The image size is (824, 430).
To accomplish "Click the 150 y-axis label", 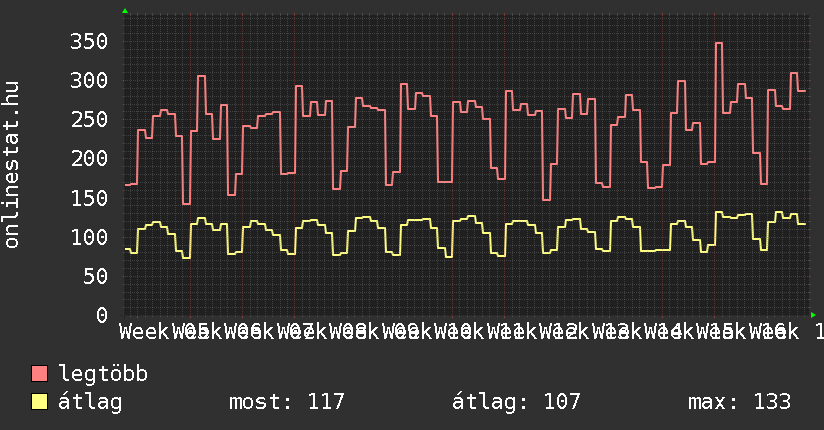I will tap(88, 197).
